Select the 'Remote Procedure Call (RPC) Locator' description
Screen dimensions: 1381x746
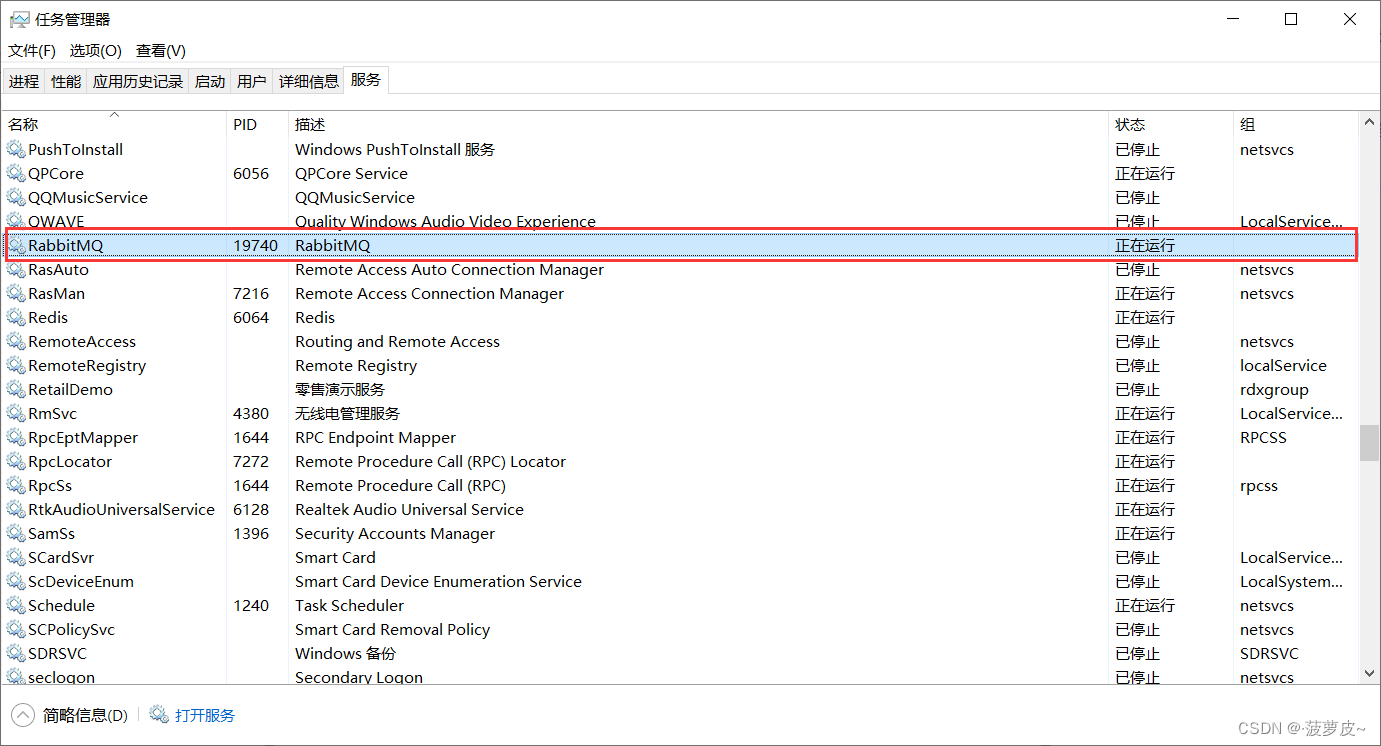tap(430, 462)
